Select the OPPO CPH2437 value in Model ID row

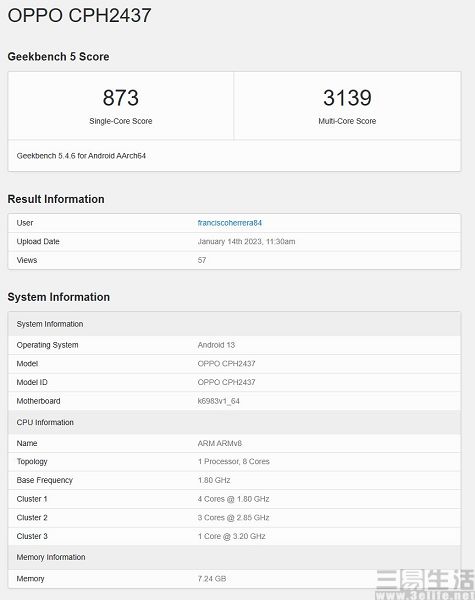226,382
